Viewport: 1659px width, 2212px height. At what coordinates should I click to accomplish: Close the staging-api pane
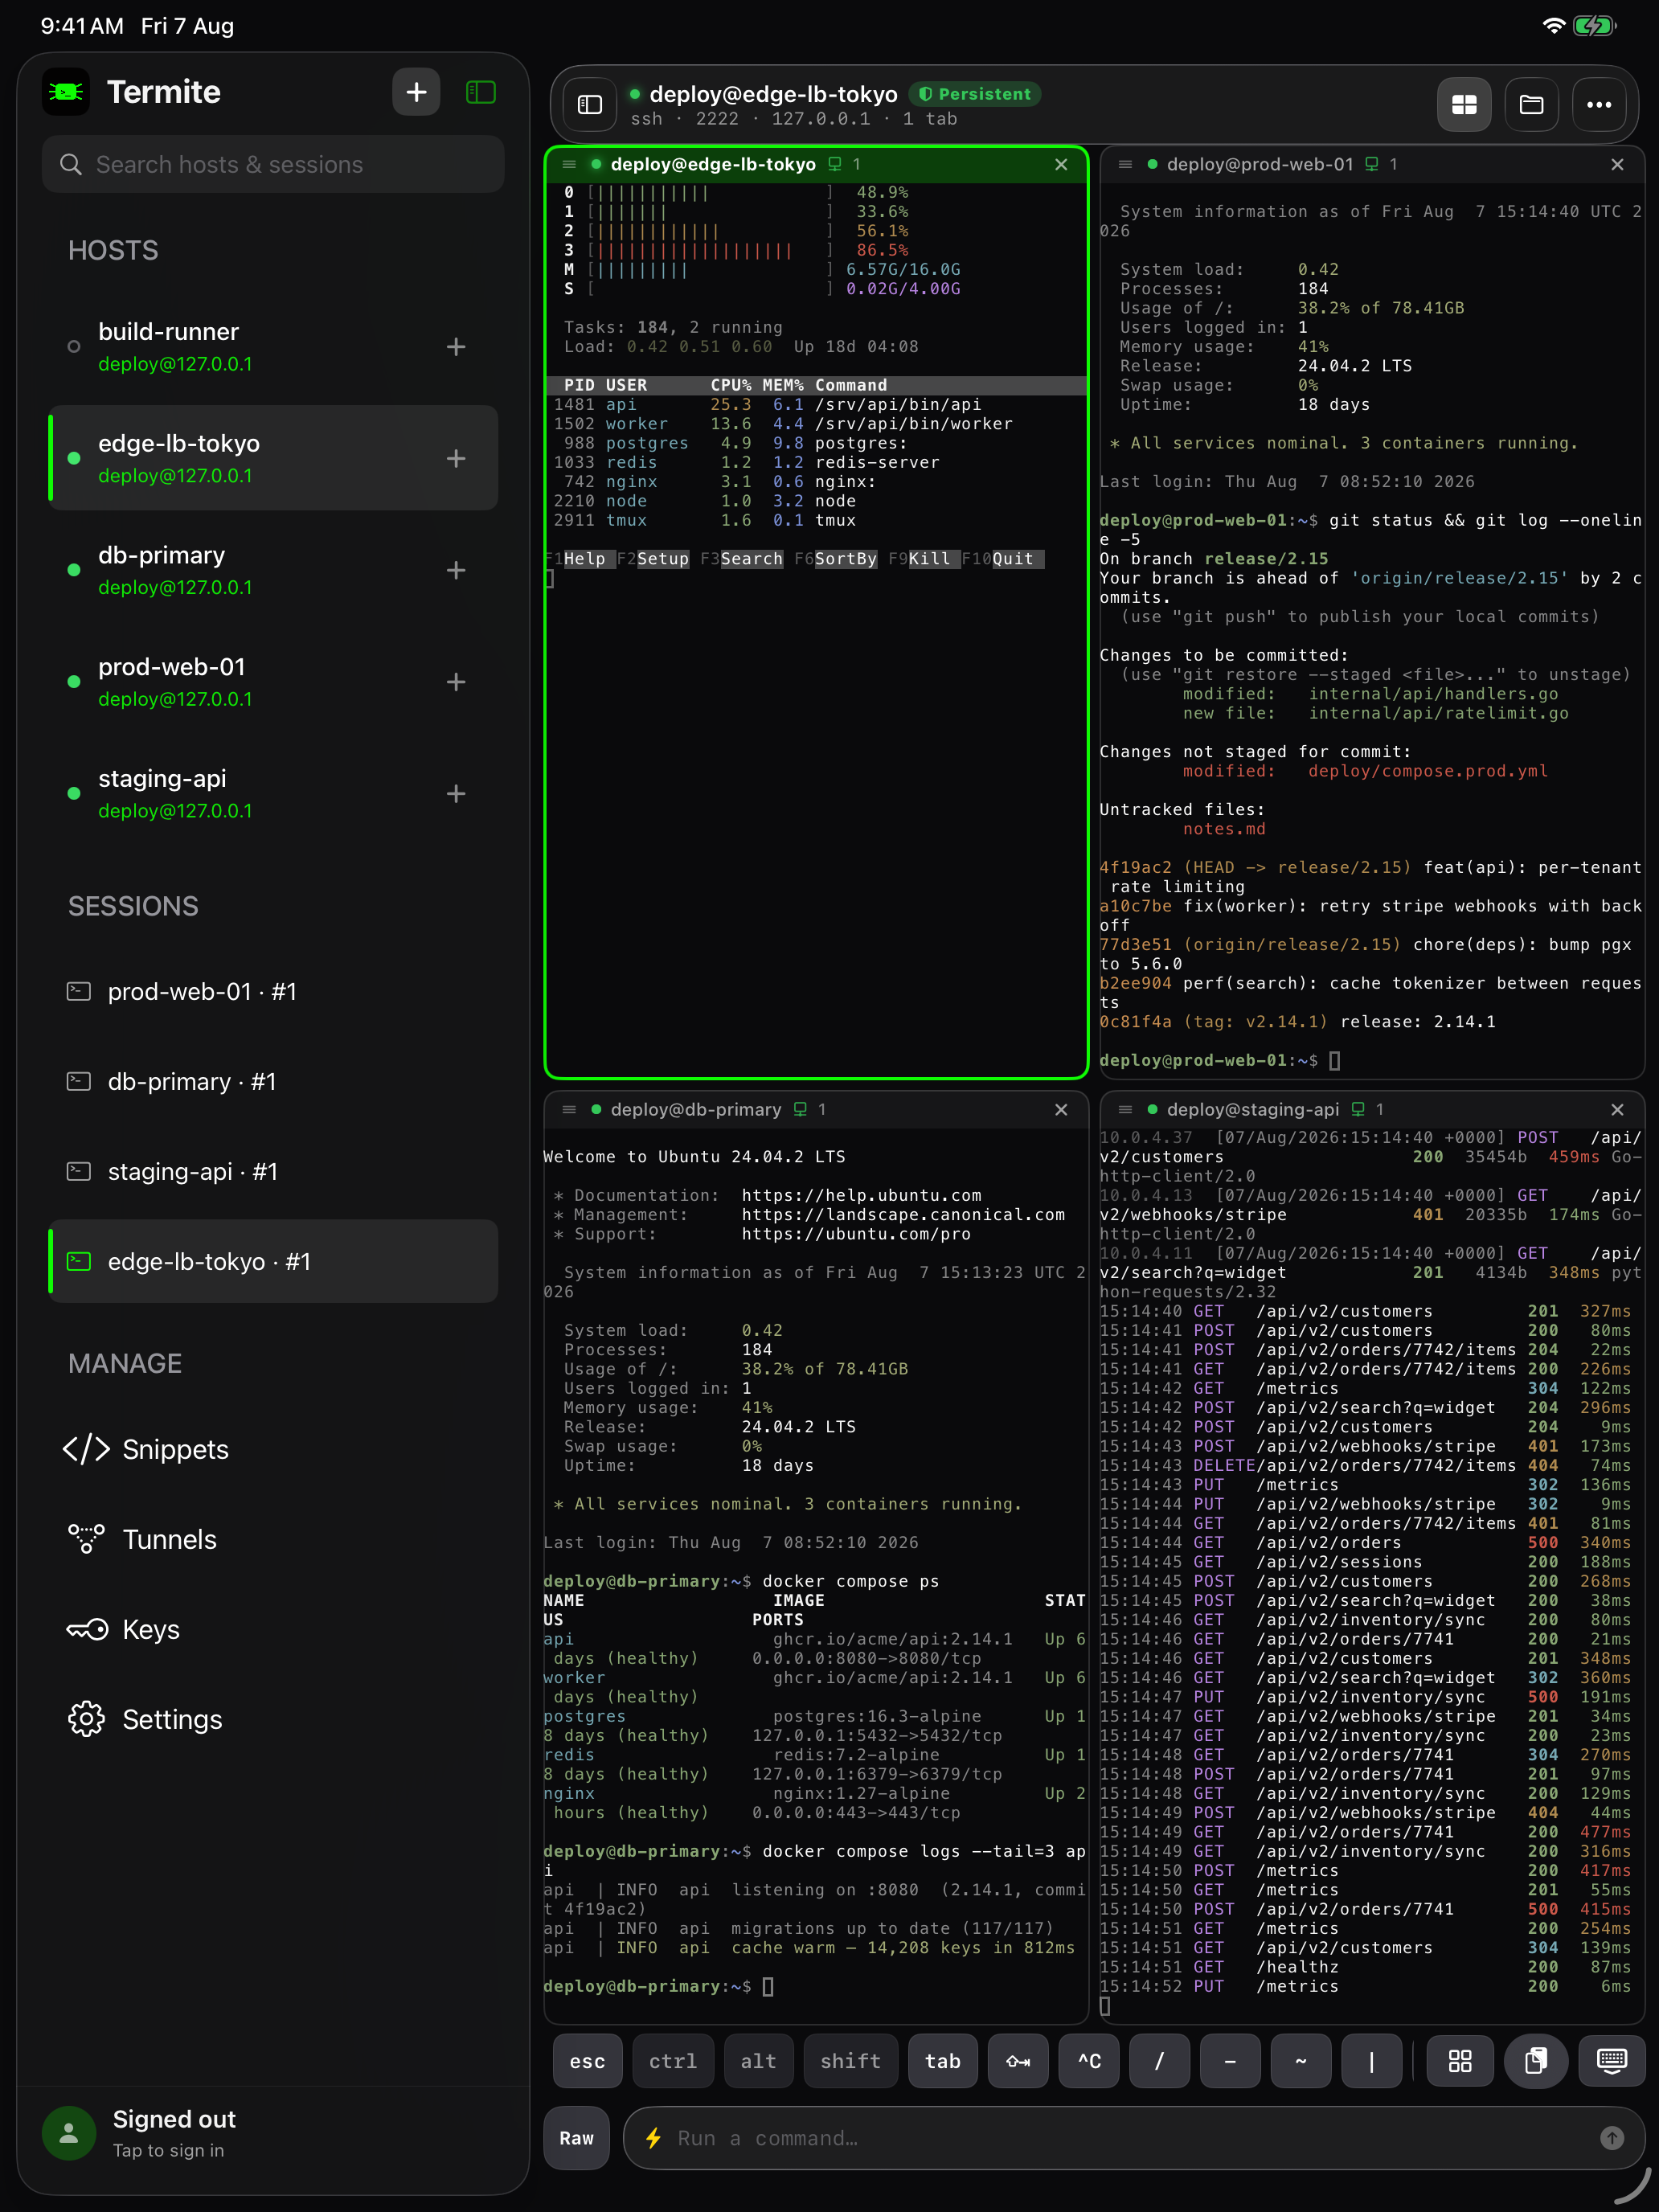1617,1109
